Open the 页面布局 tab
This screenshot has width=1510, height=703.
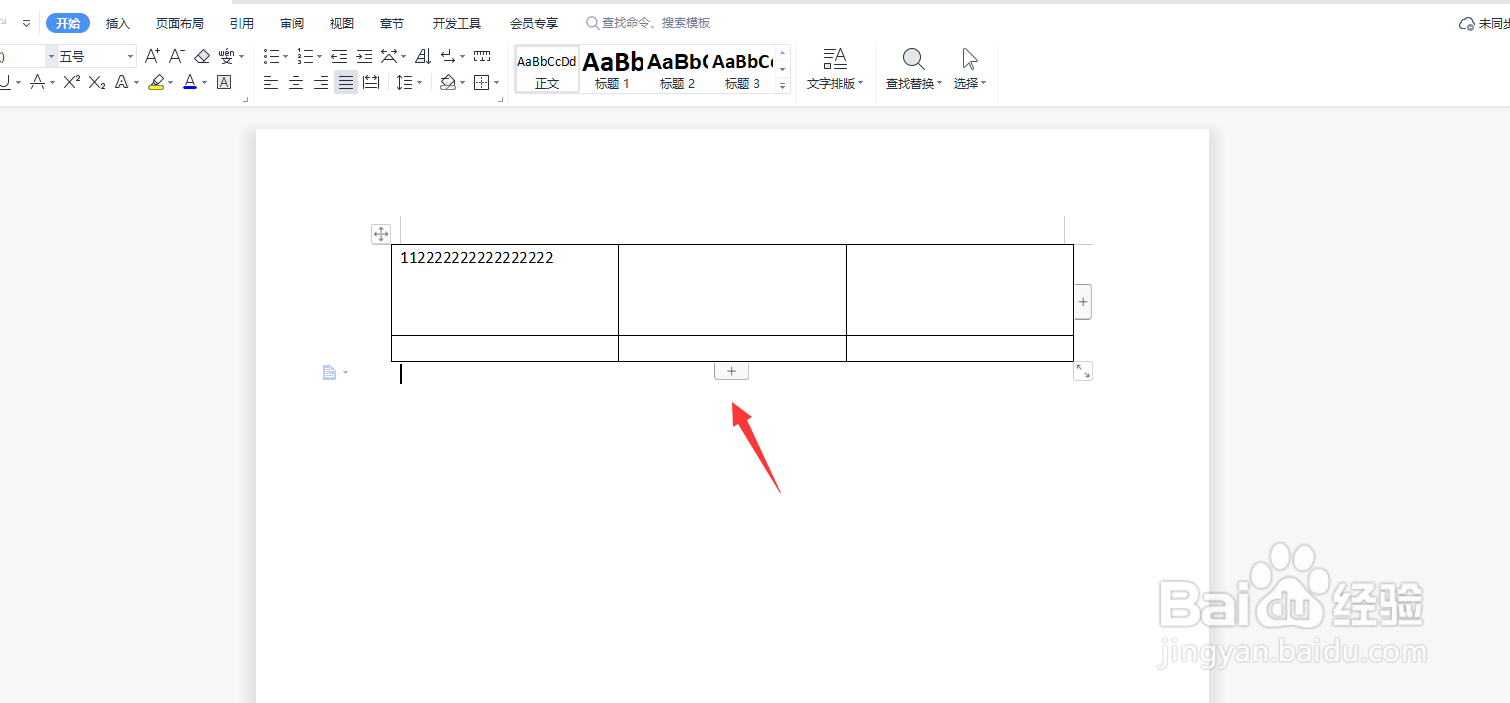180,23
